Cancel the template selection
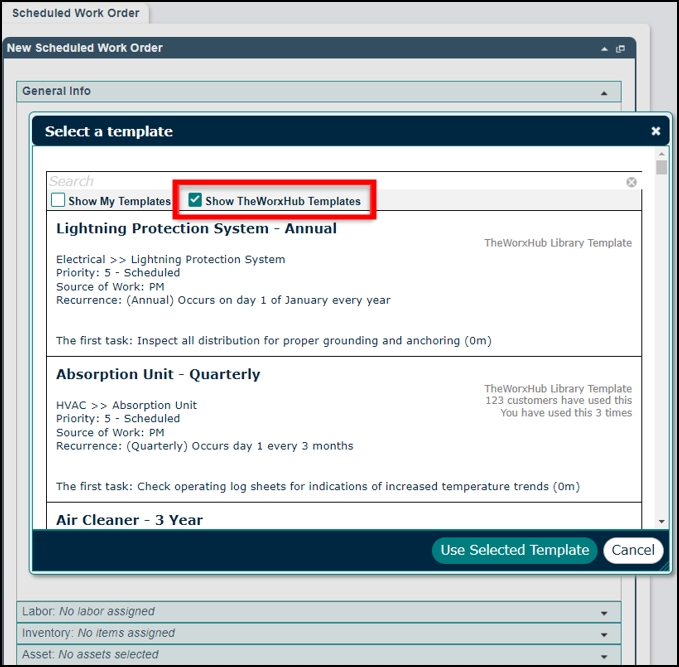Image resolution: width=679 pixels, height=667 pixels. click(633, 550)
